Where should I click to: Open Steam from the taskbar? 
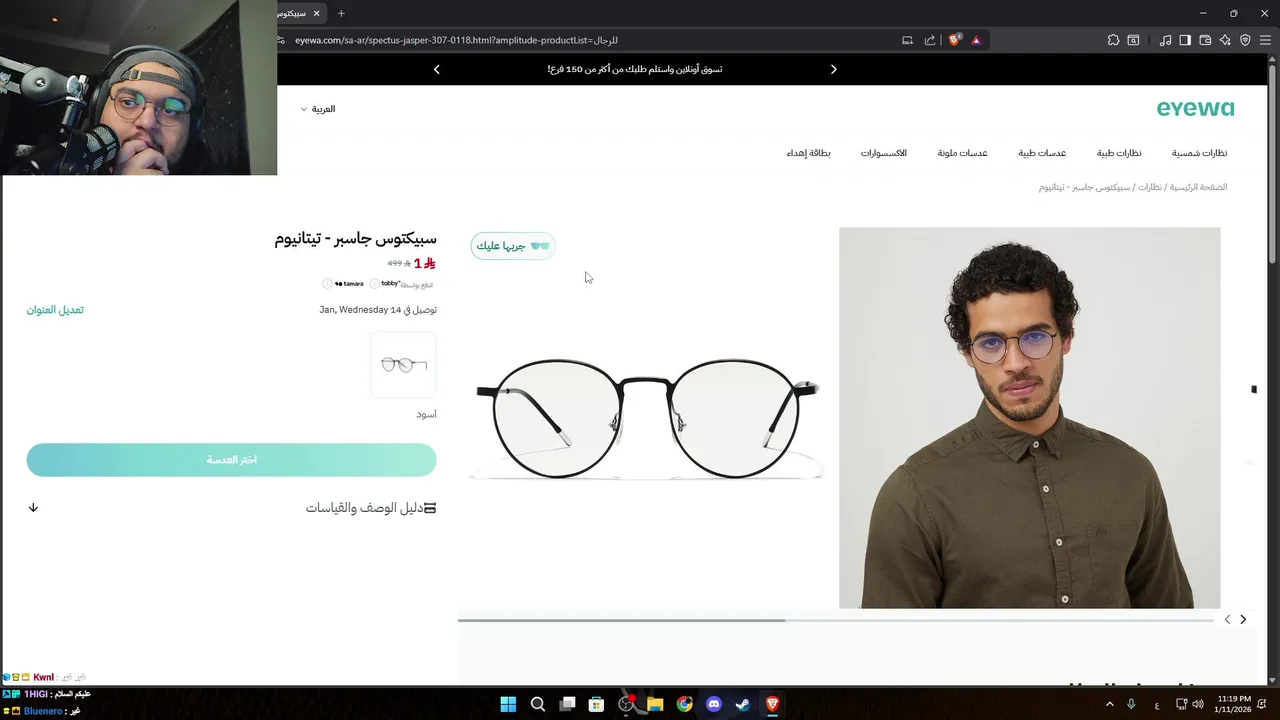(x=743, y=704)
